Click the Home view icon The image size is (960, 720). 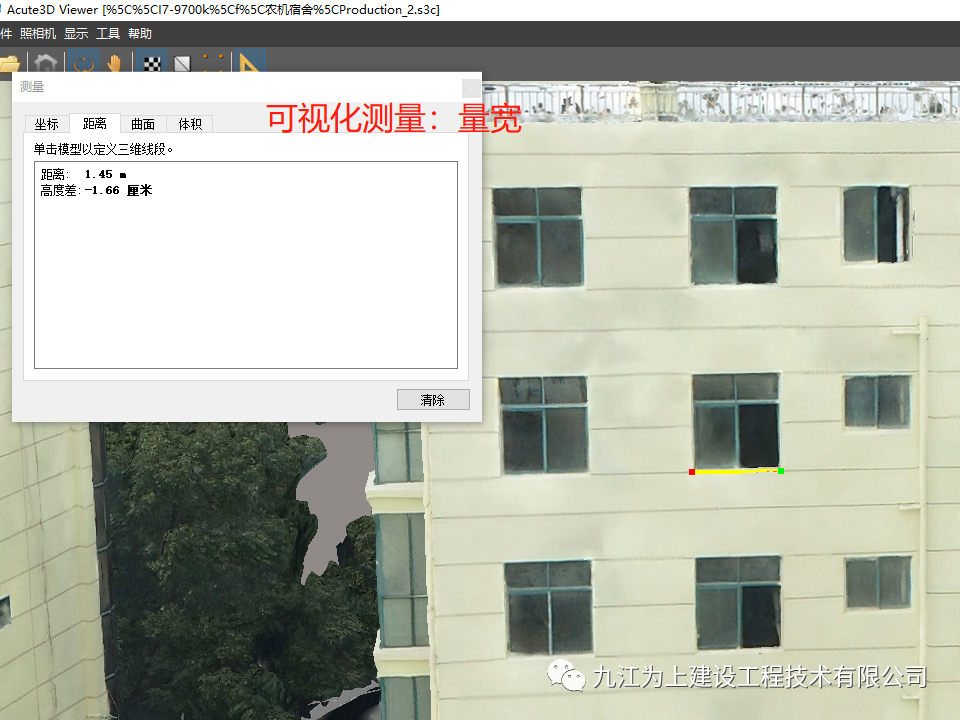point(46,64)
